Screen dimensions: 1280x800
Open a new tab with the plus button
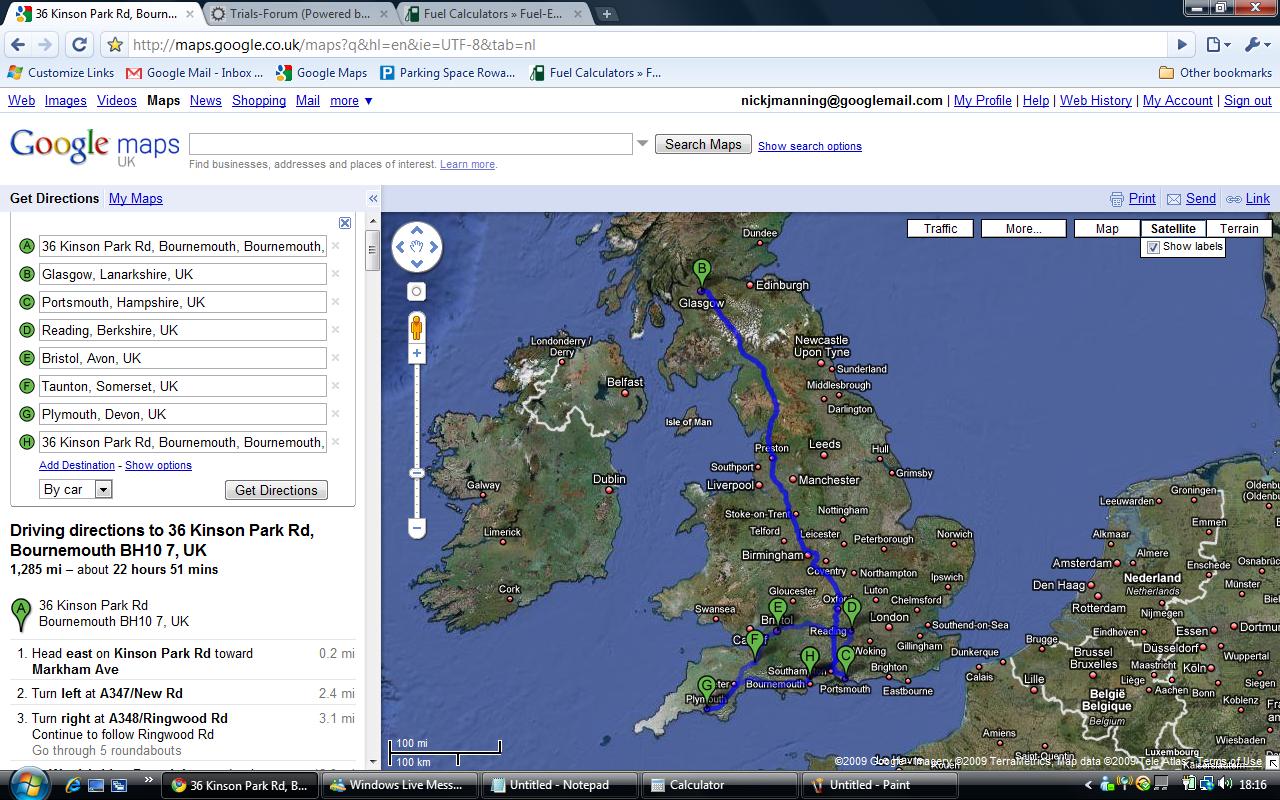pos(607,14)
